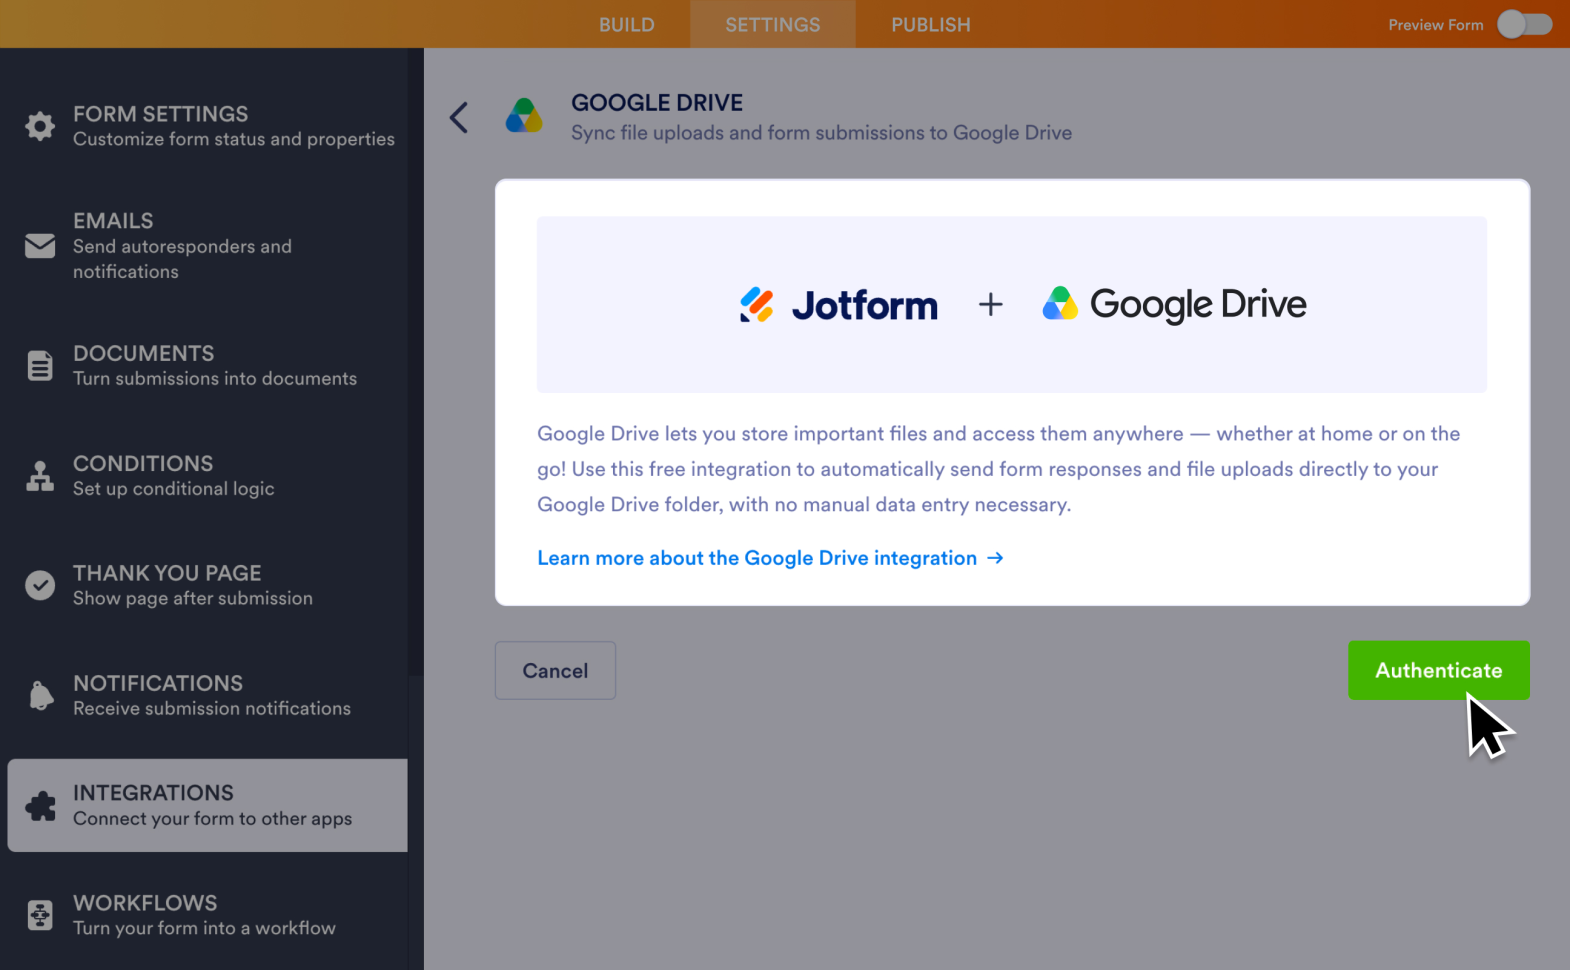Go back using the left chevron arrow
Viewport: 1570px width, 970px height.
point(459,118)
